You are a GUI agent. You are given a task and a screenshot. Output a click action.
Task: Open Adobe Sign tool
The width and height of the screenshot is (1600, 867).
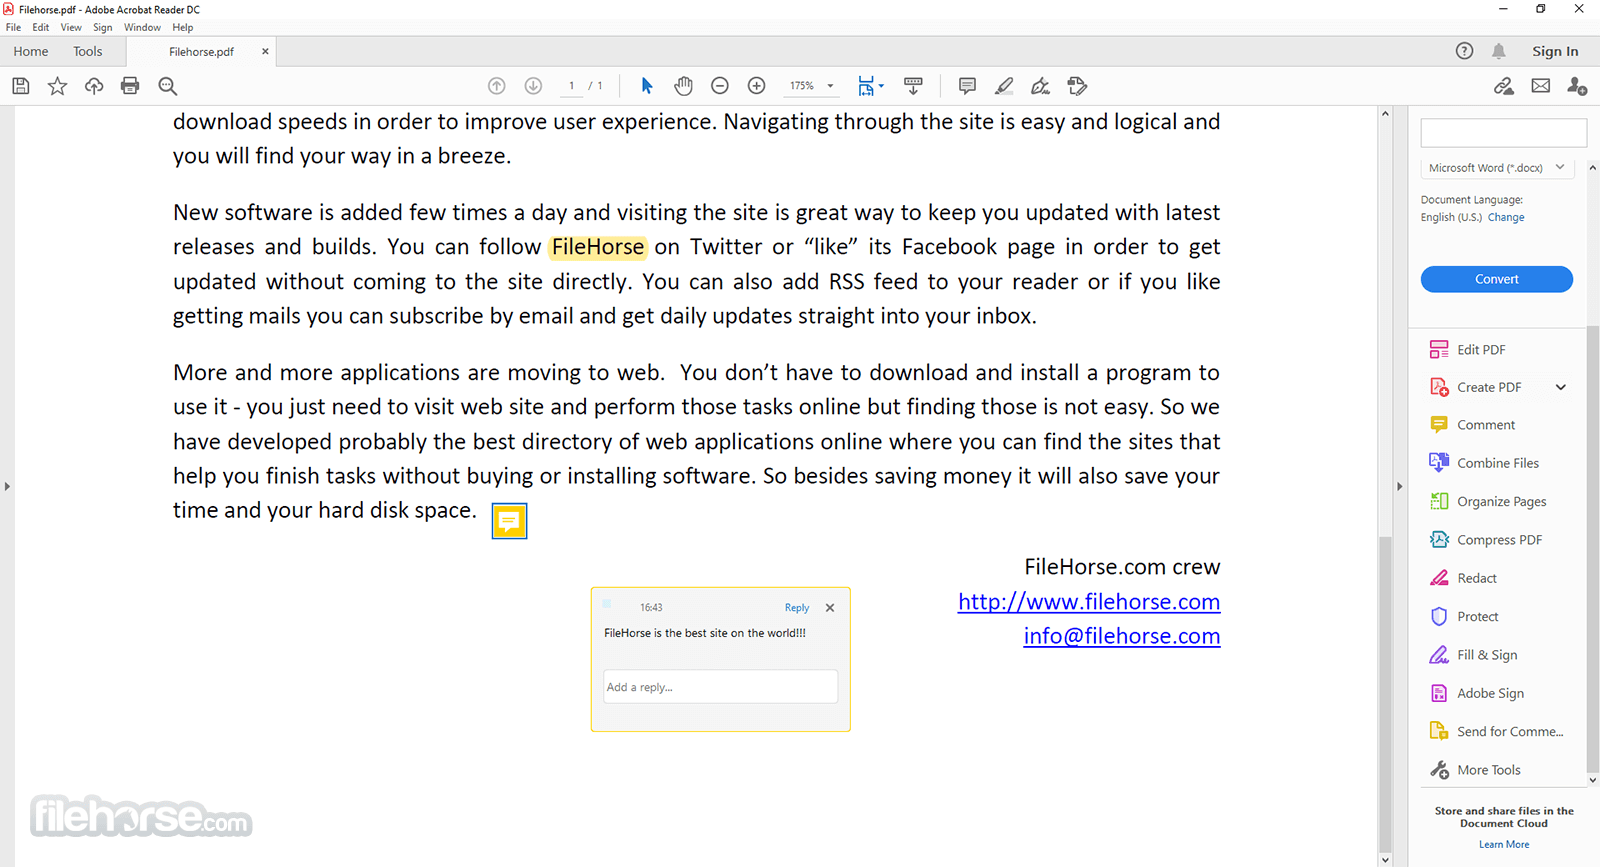pos(1477,693)
